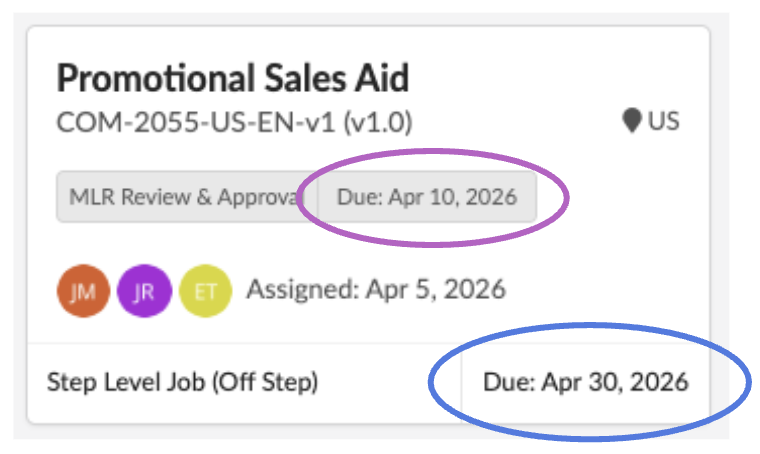Click the US country label

click(664, 122)
